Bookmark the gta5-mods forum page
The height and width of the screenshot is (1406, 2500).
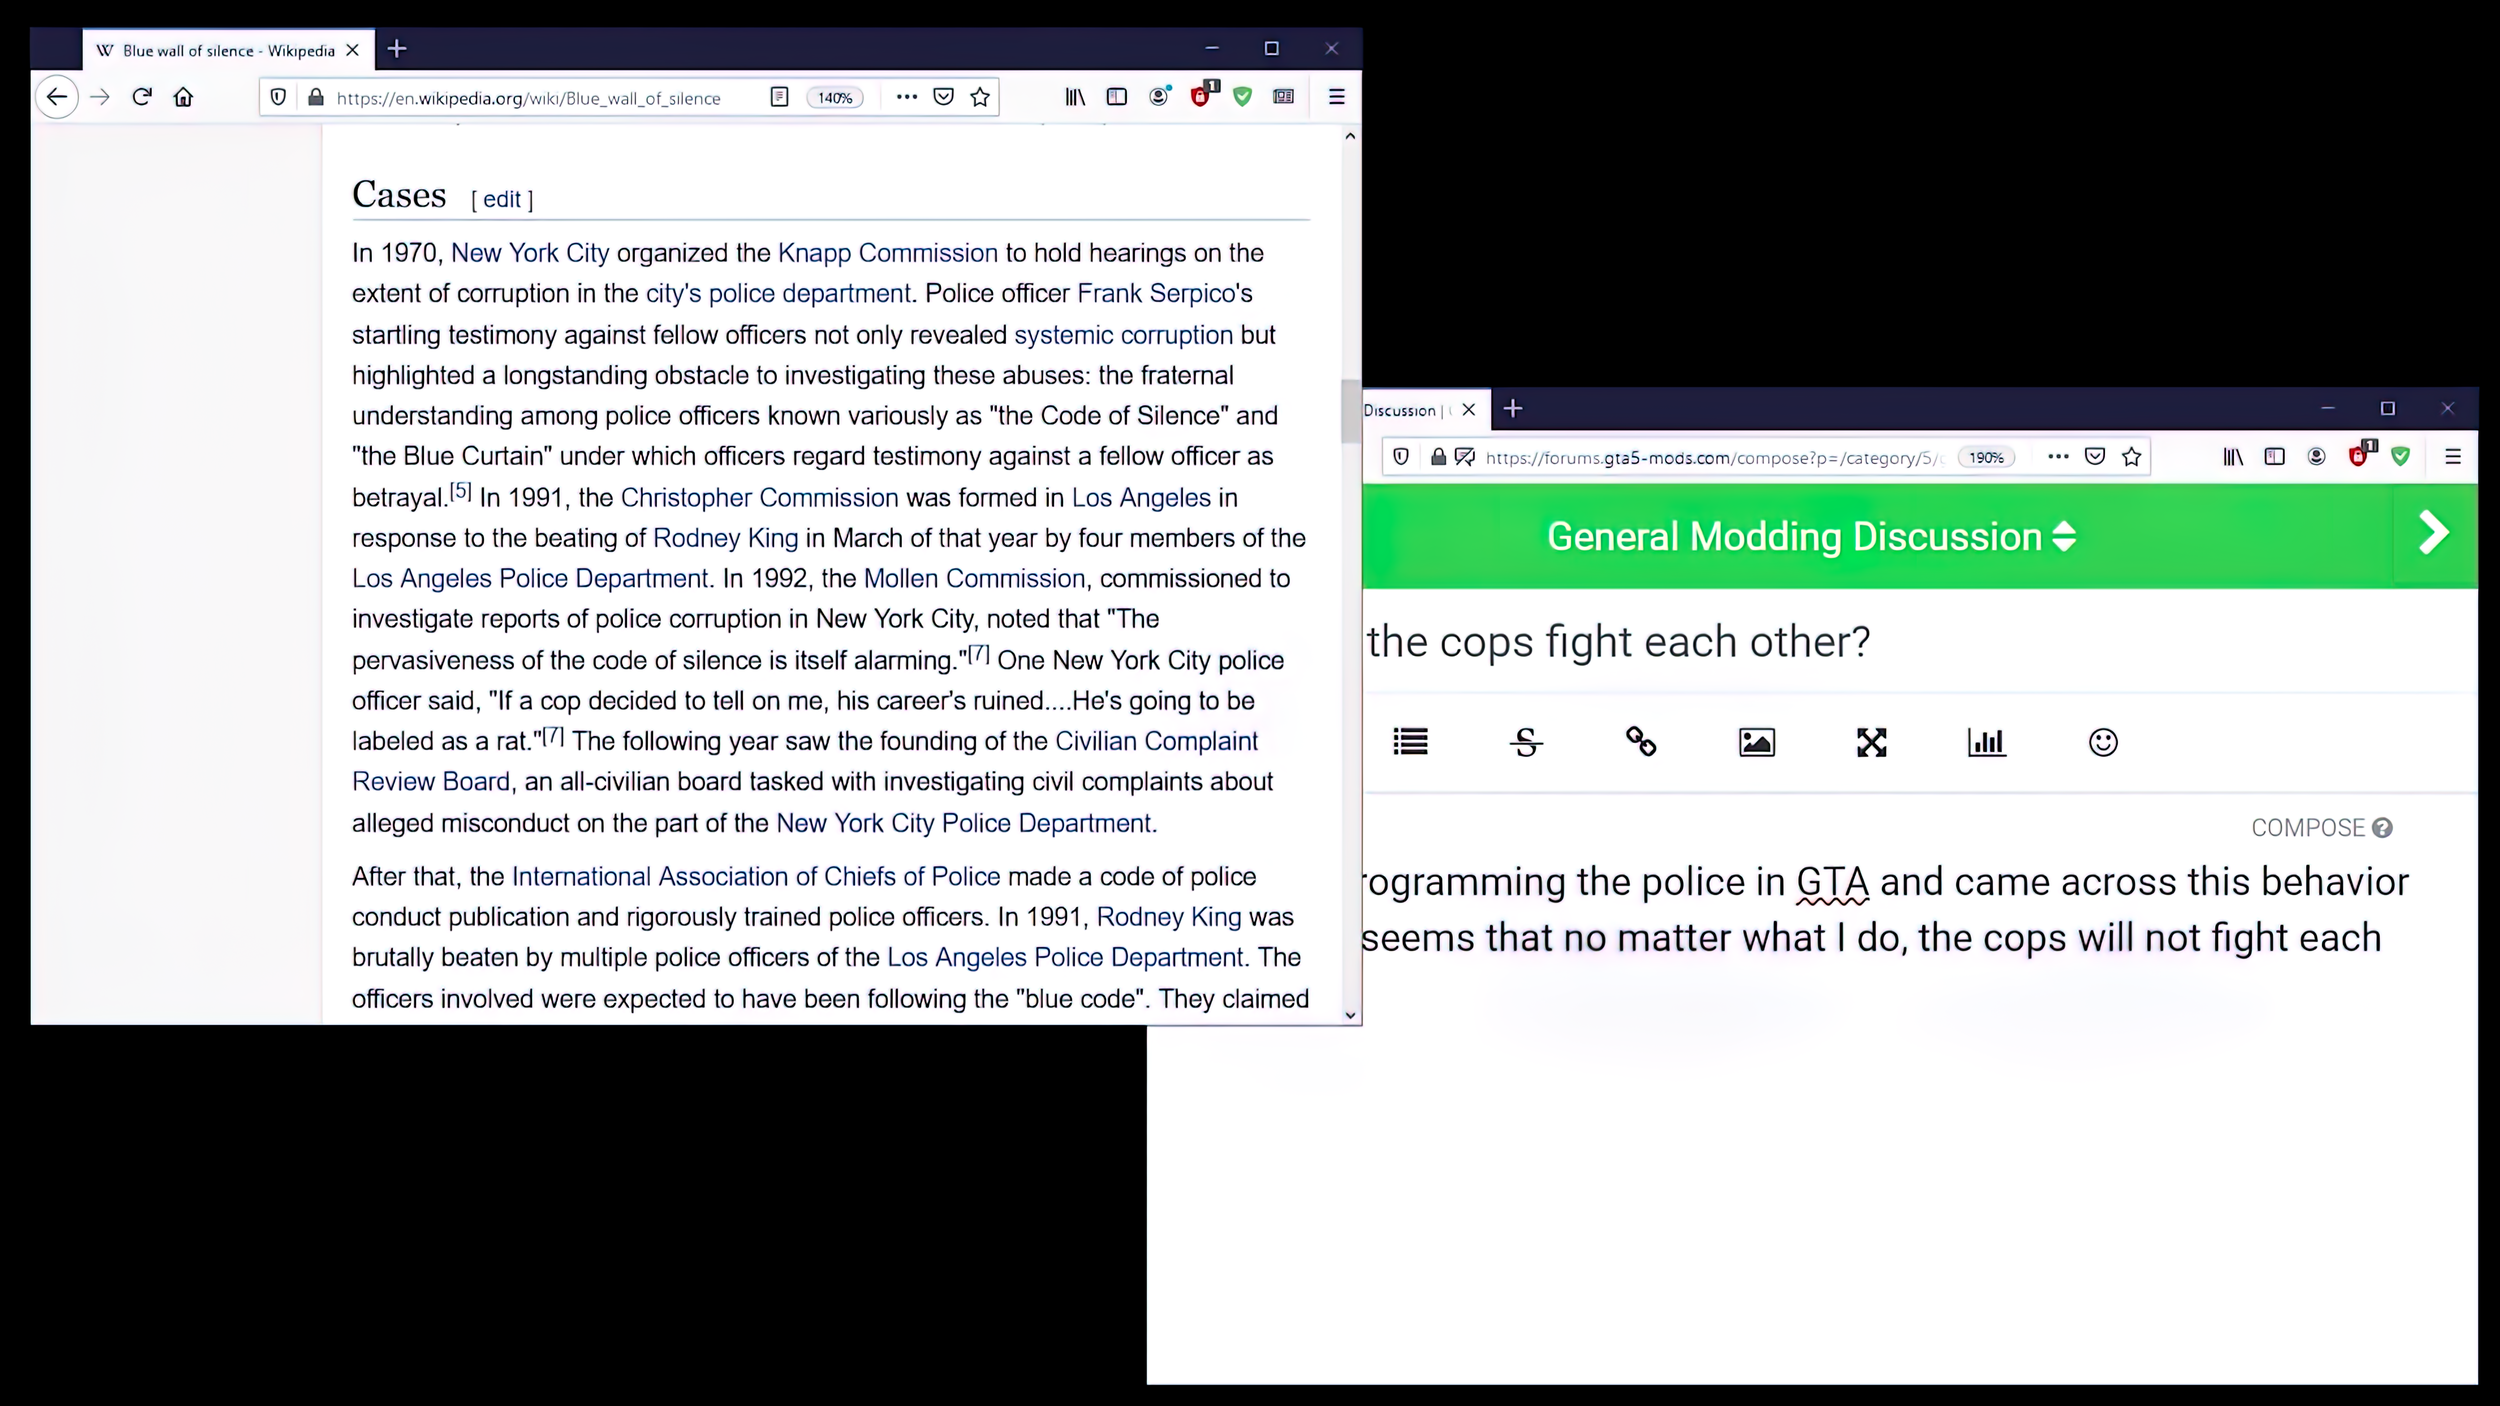tap(2132, 457)
